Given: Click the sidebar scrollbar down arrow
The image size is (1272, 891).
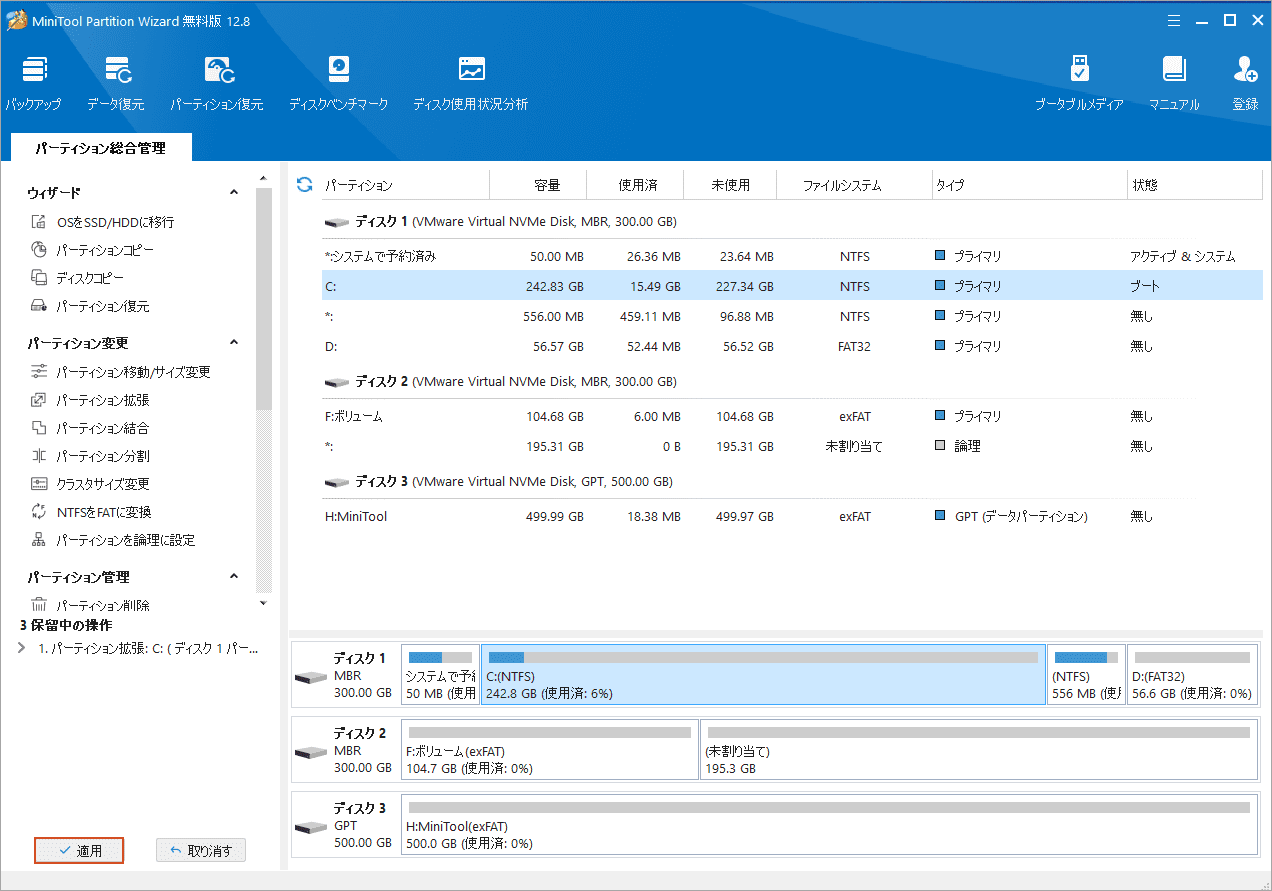Looking at the screenshot, I should point(264,603).
